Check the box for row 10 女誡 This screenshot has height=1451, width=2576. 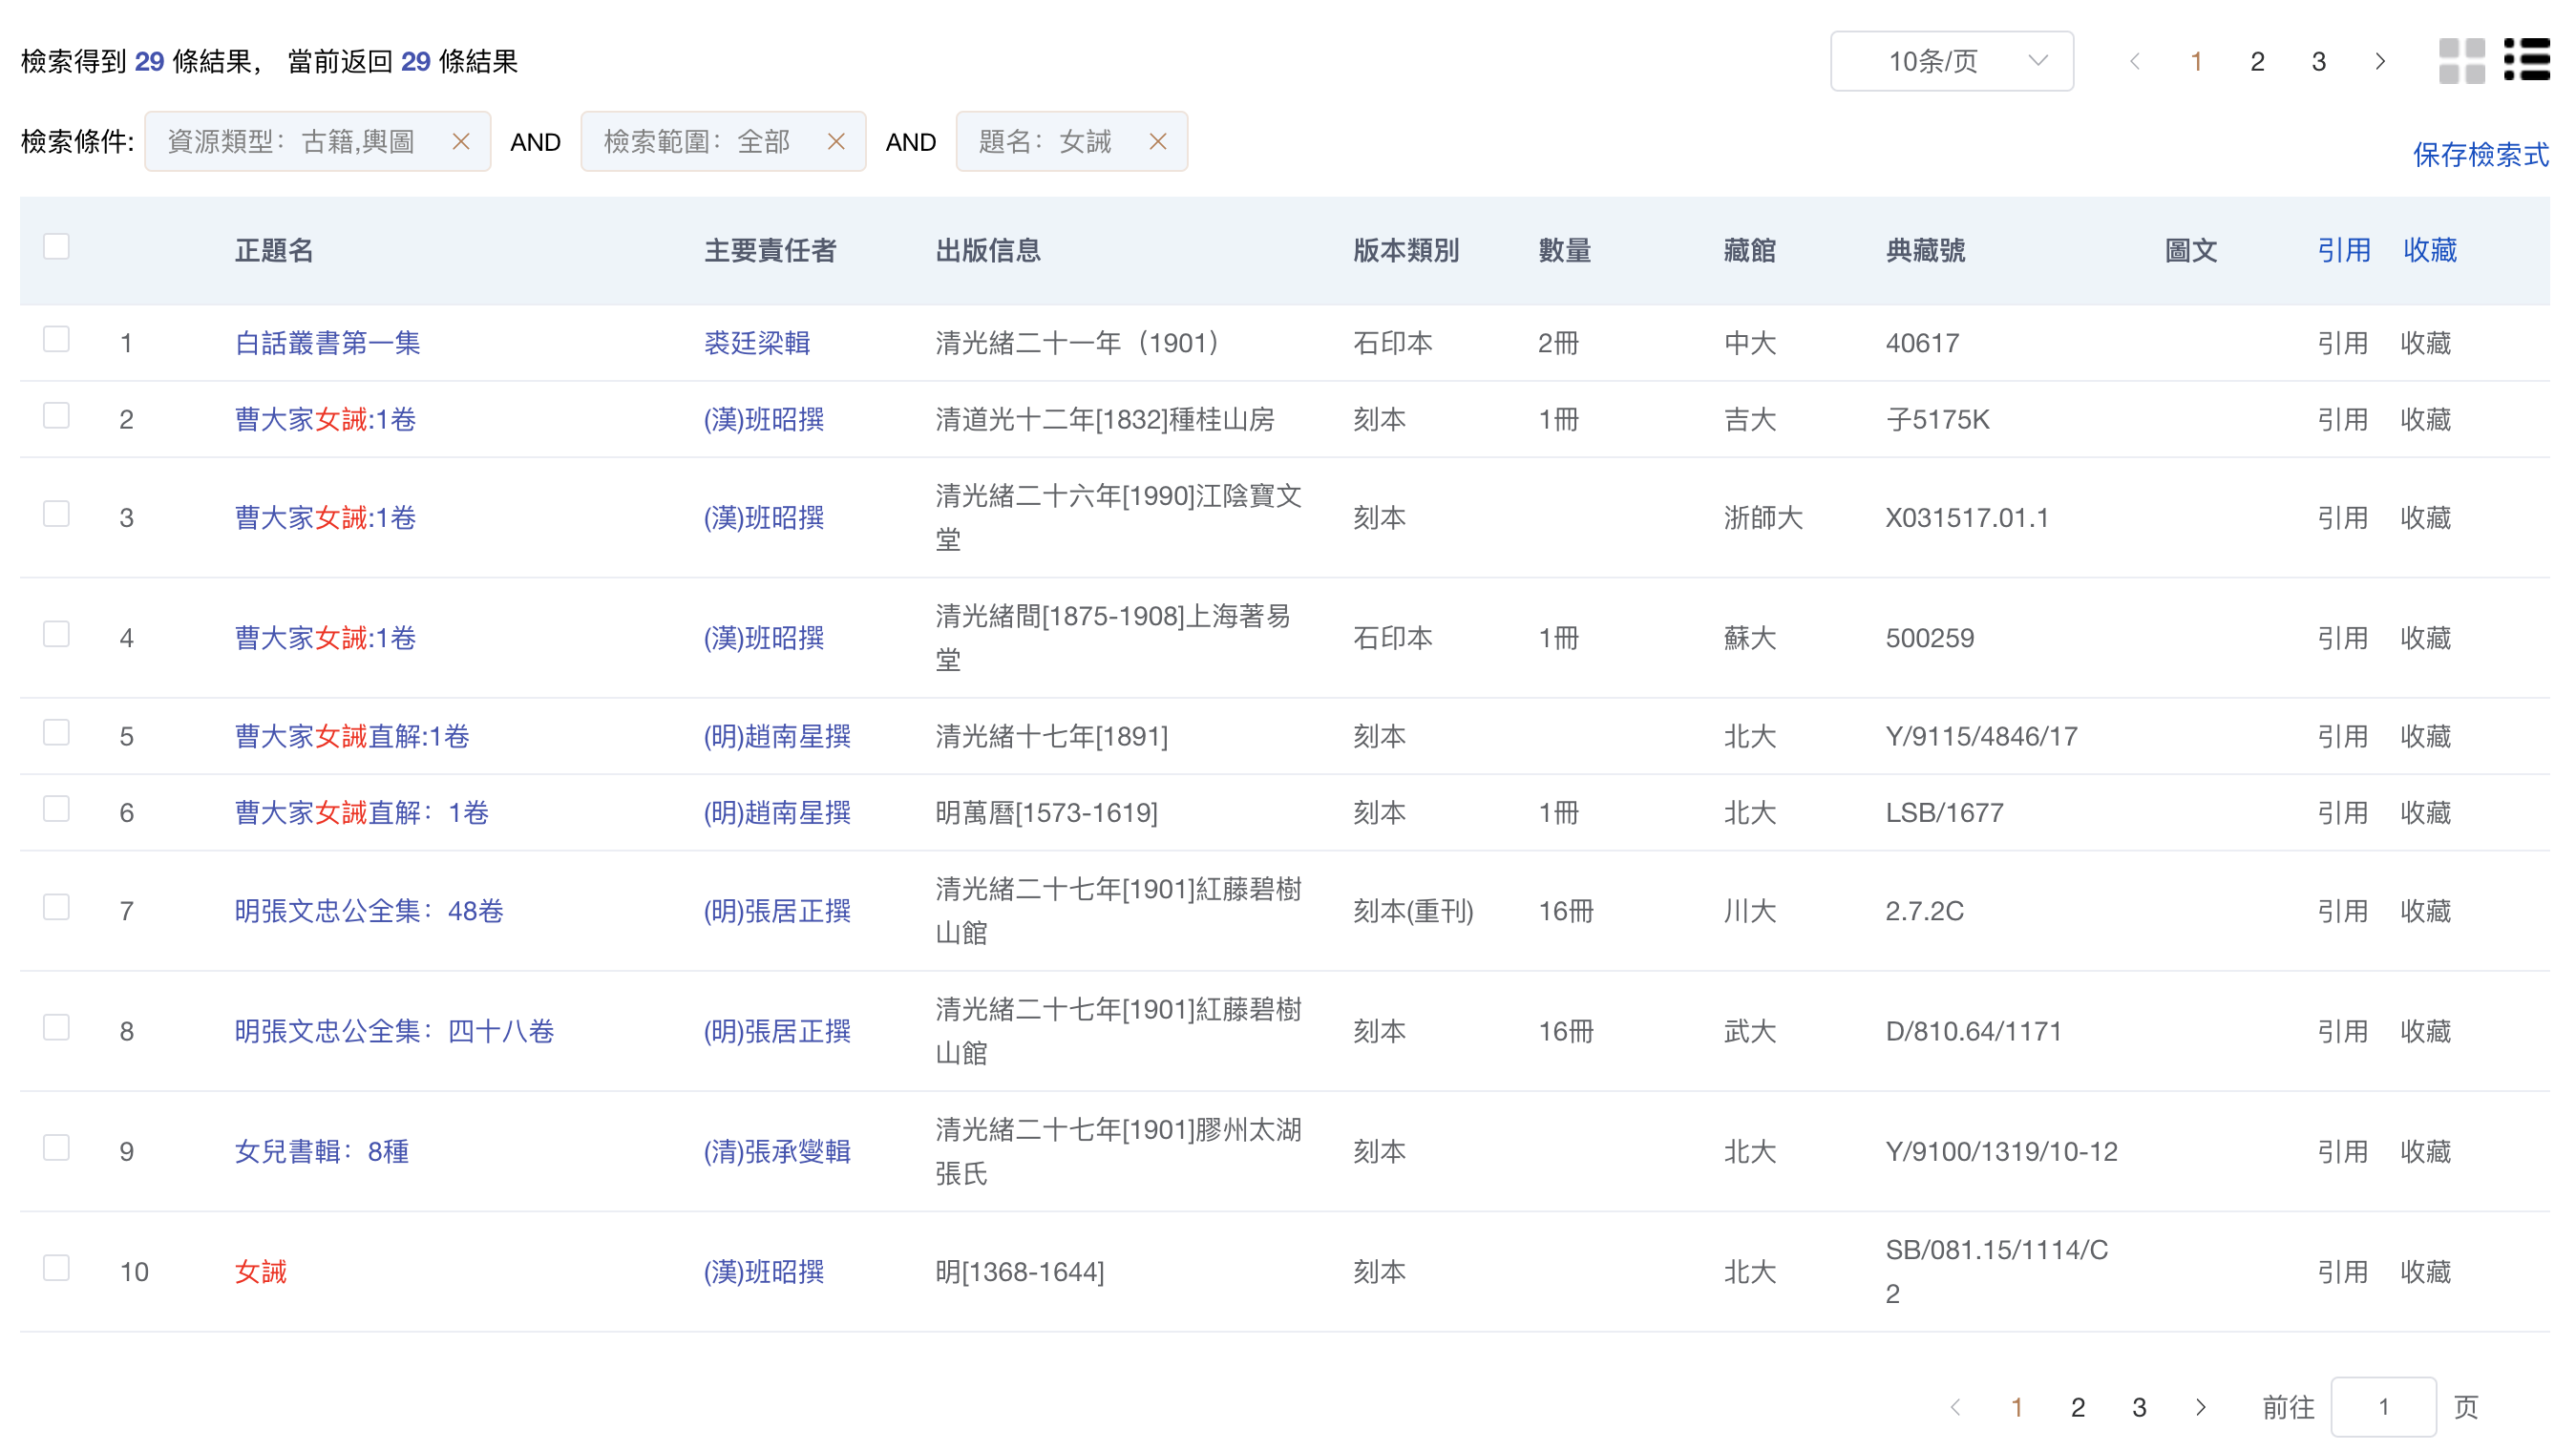point(56,1267)
